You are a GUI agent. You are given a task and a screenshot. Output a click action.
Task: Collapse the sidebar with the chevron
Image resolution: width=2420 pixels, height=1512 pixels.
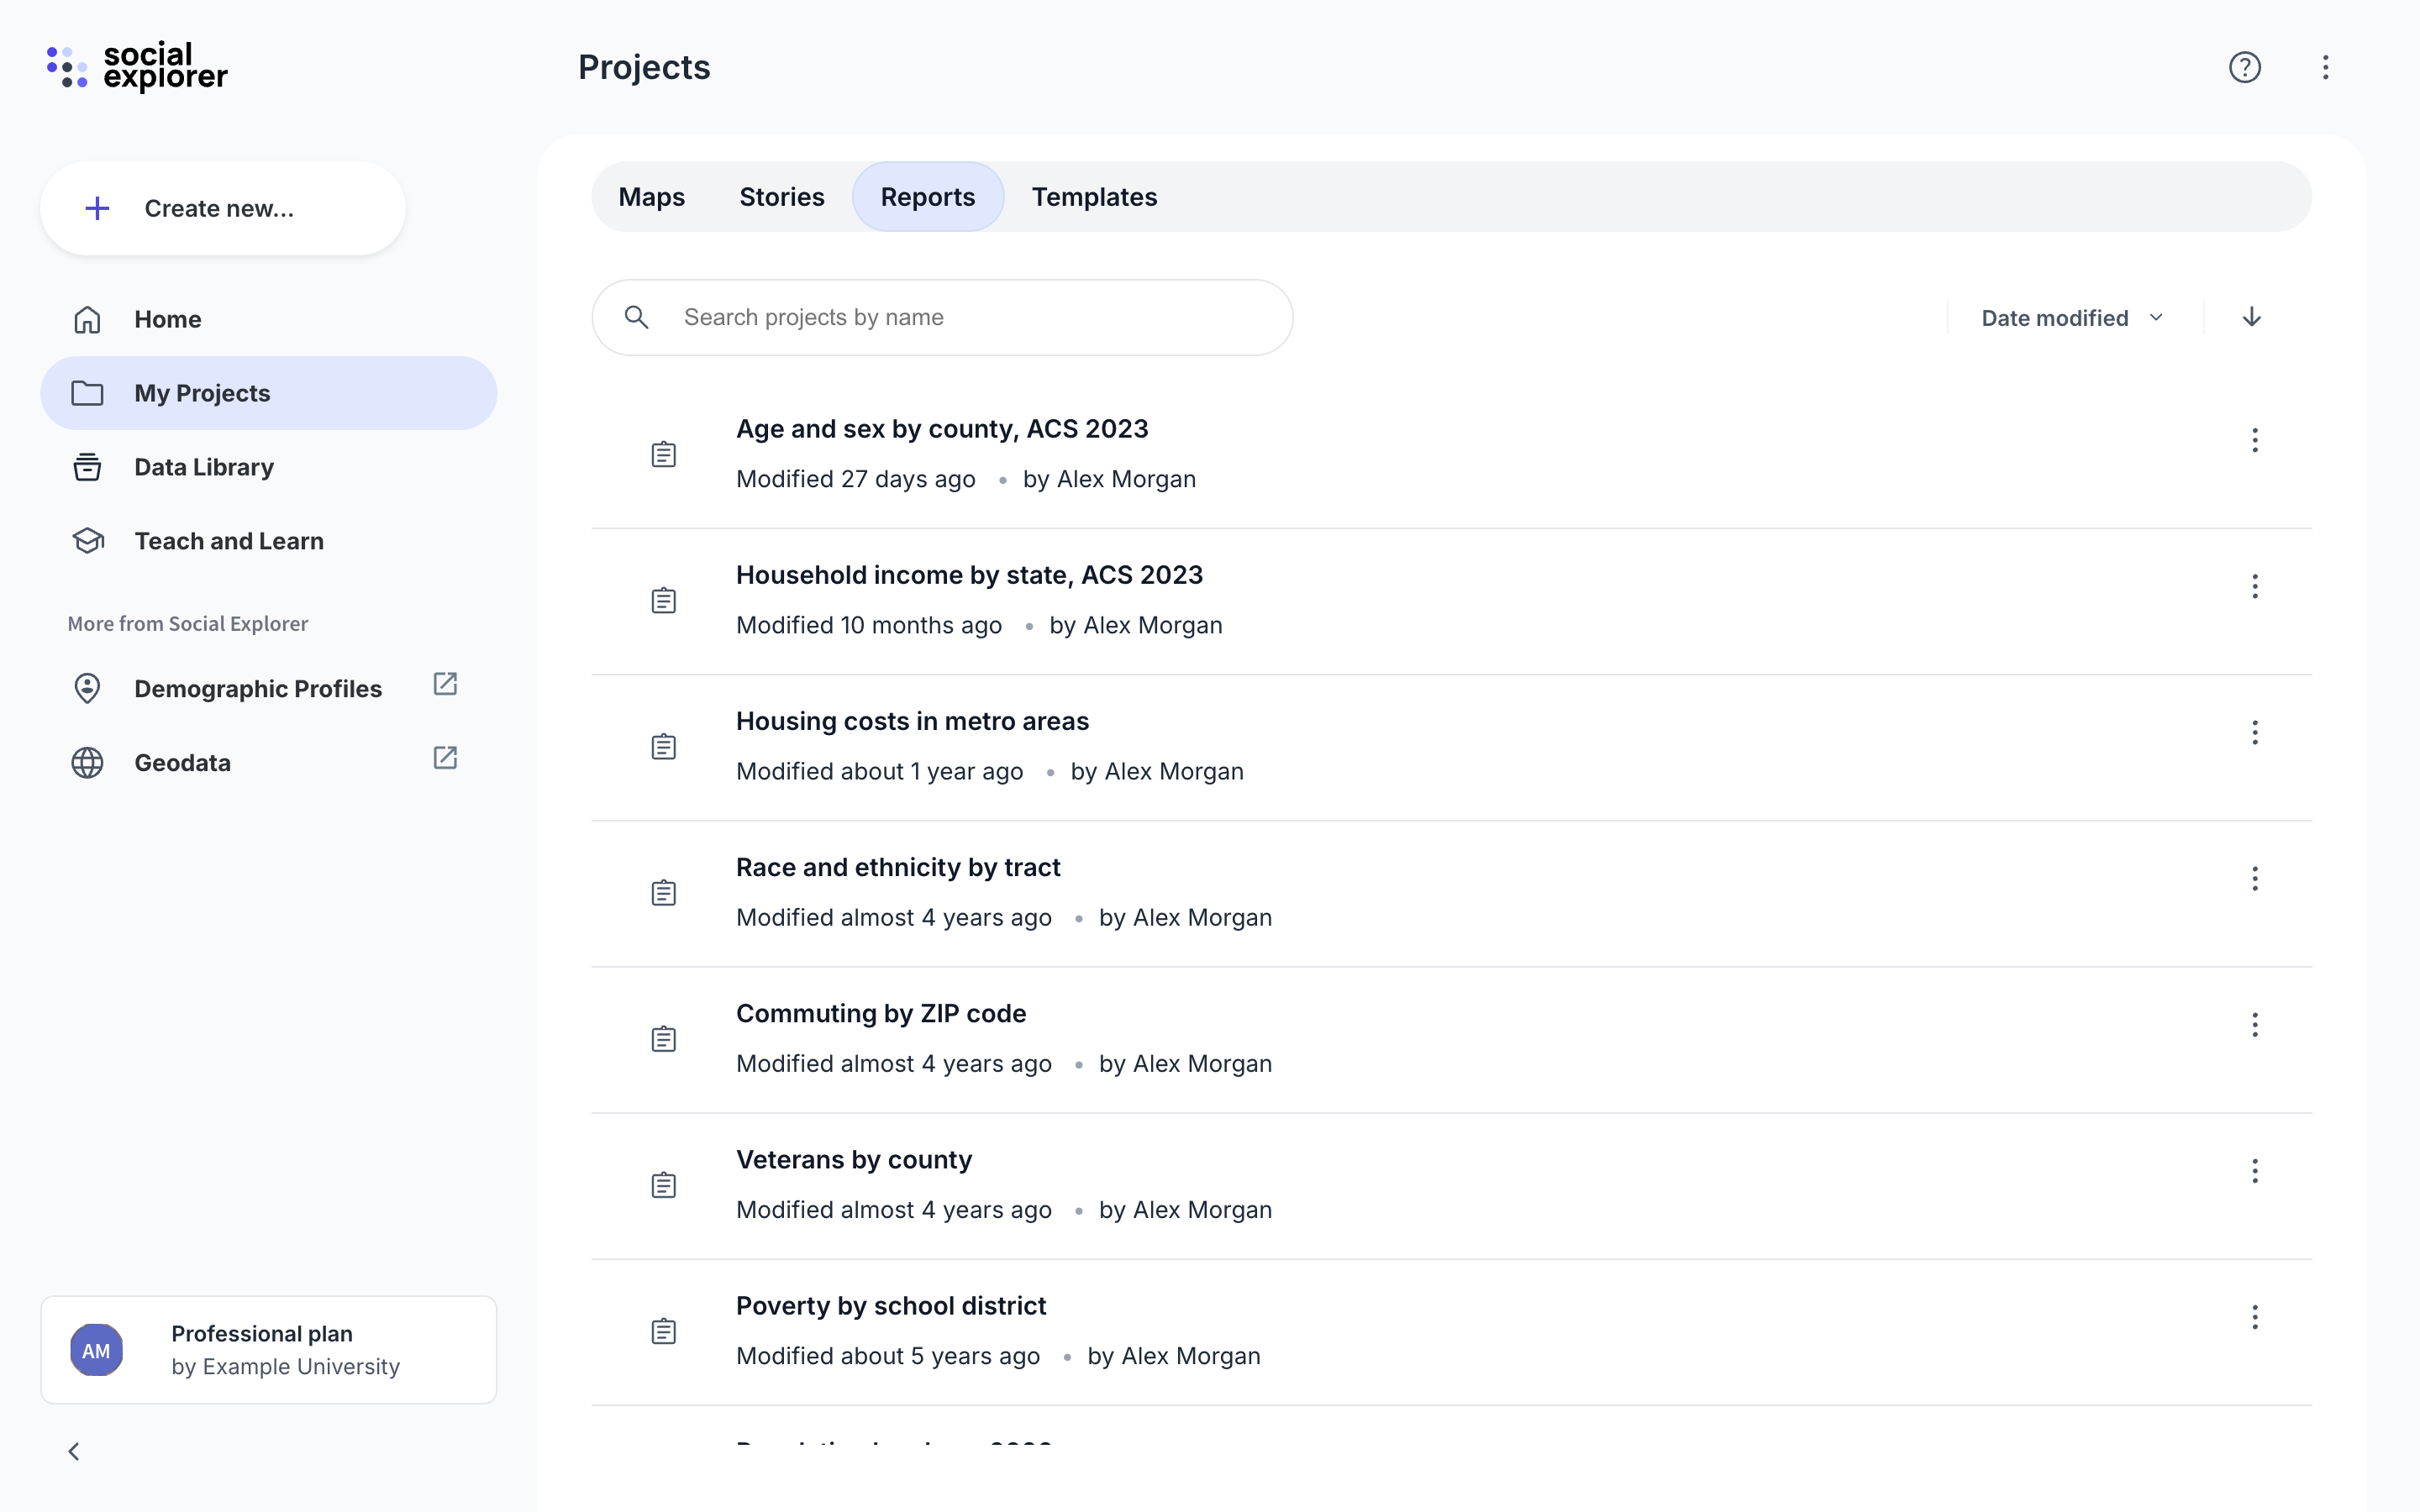pyautogui.click(x=73, y=1451)
